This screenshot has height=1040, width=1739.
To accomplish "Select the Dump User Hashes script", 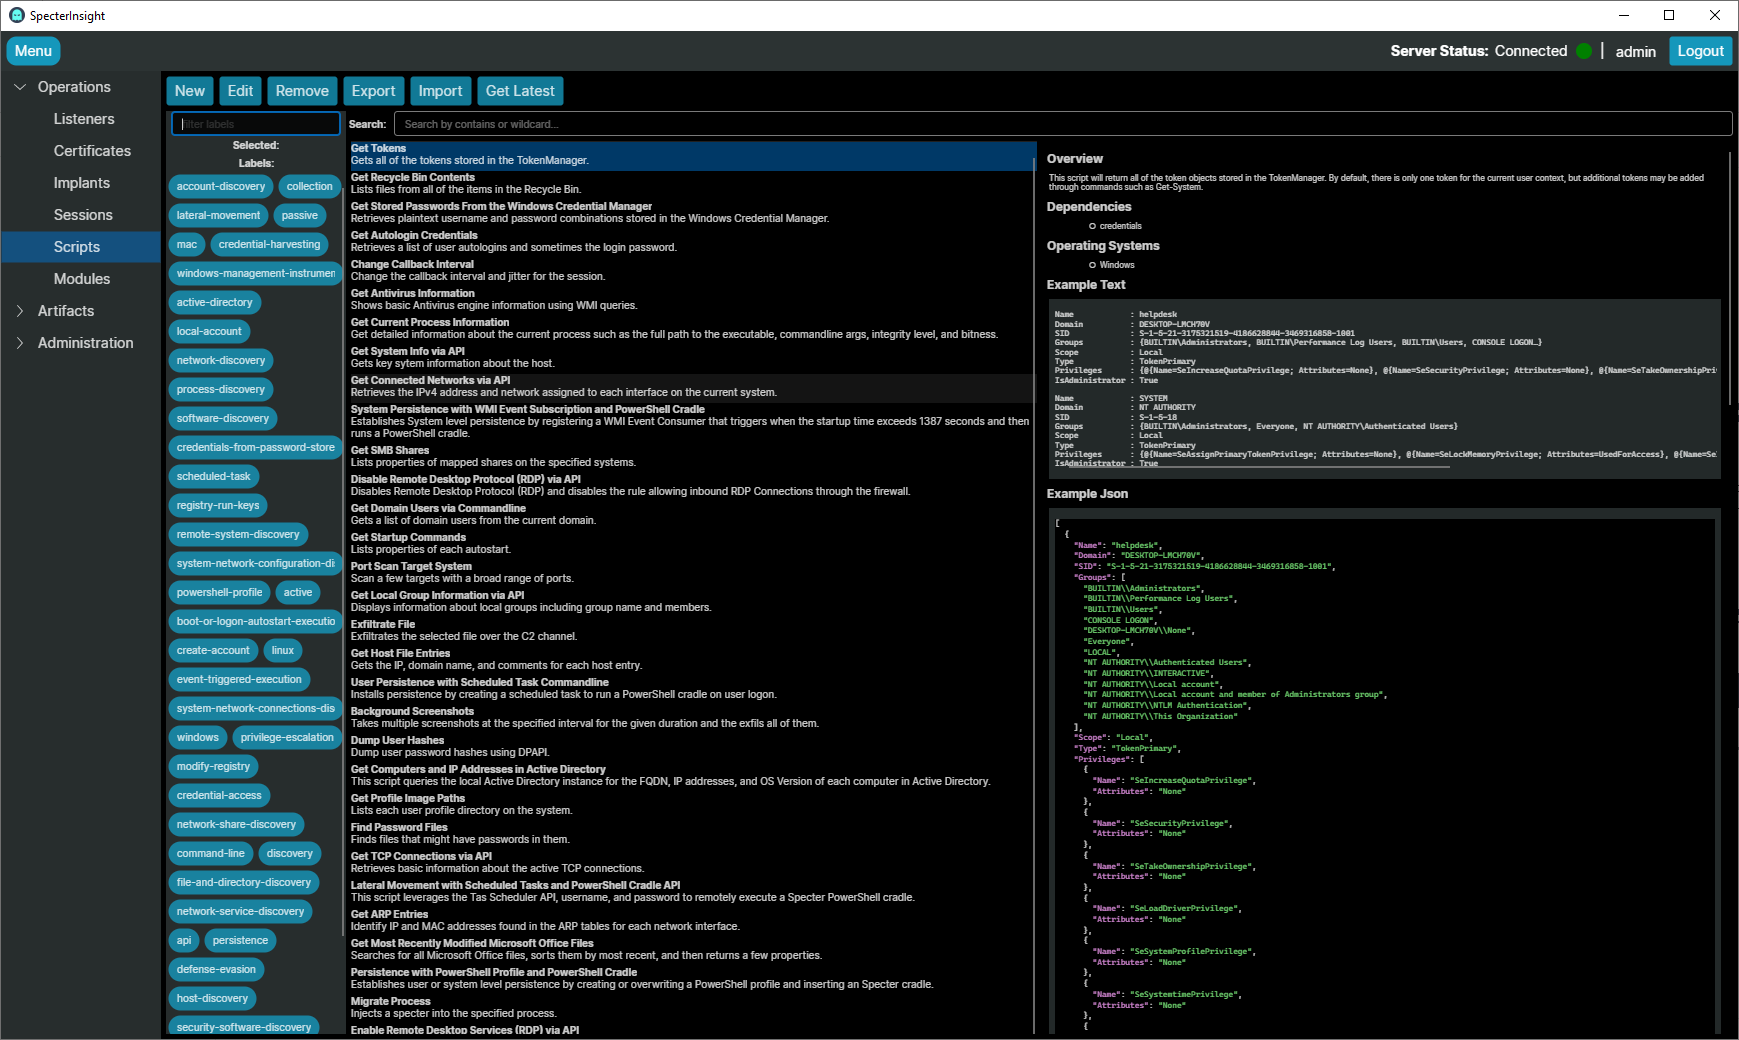I will (x=691, y=746).
